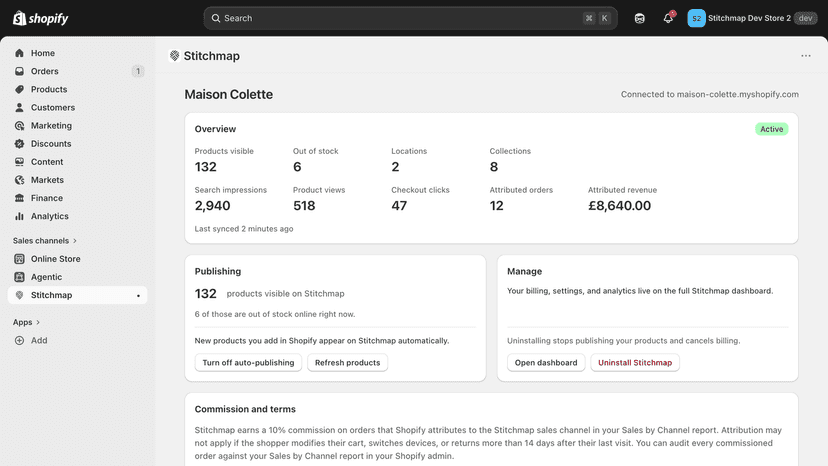Click the '12' attributed orders value
This screenshot has width=828, height=466.
click(x=496, y=206)
